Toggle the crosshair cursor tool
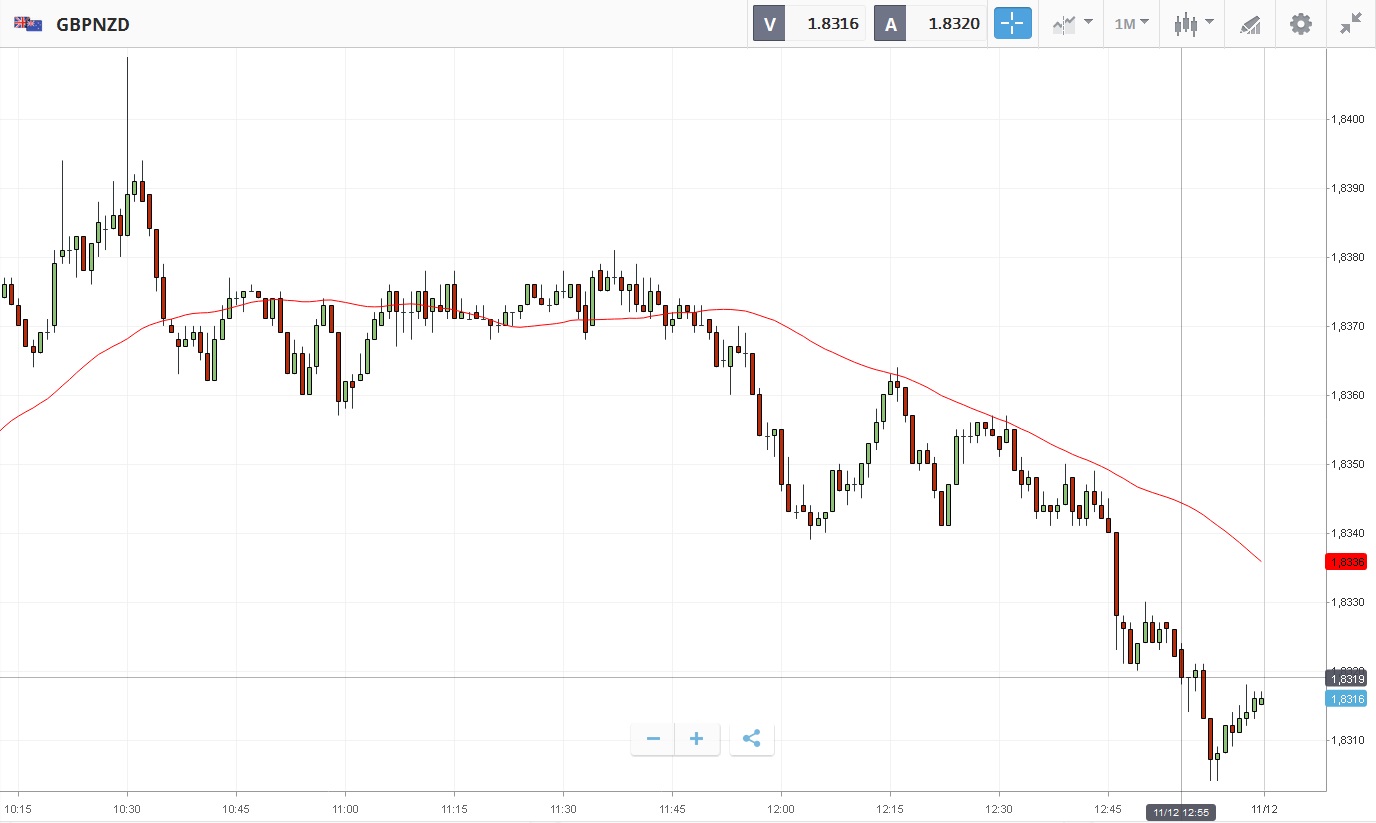This screenshot has height=823, width=1376. 1012,23
